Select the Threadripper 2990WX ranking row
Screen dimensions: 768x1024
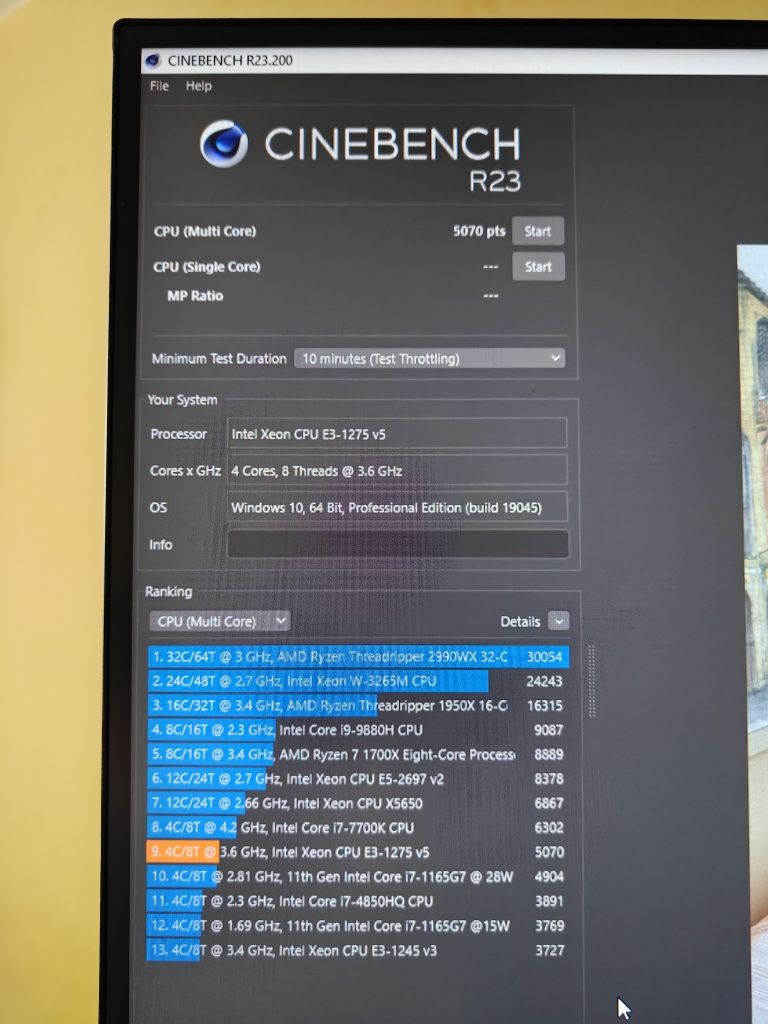[x=358, y=656]
